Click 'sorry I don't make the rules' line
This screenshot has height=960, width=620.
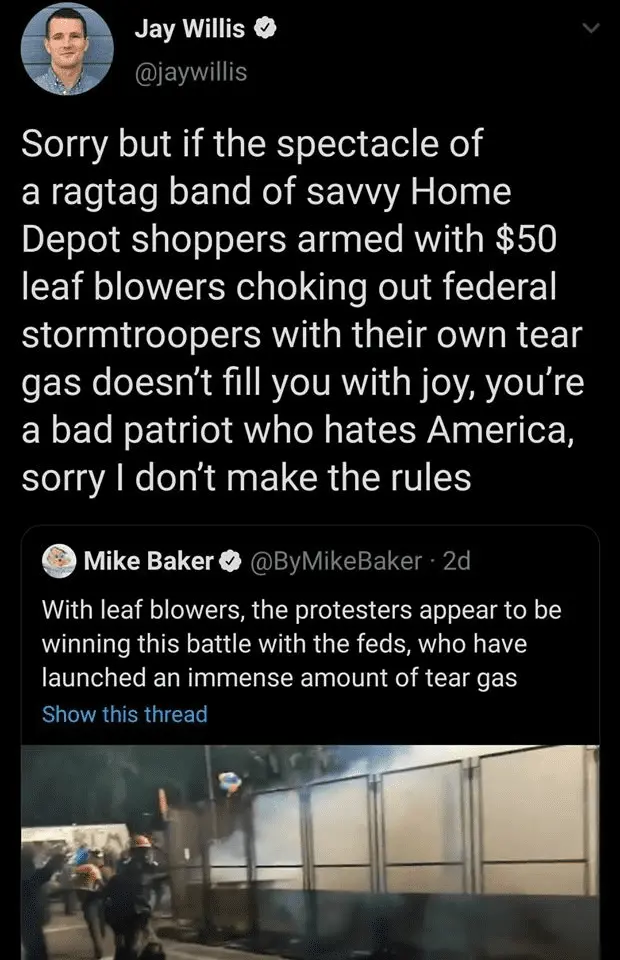pos(245,478)
